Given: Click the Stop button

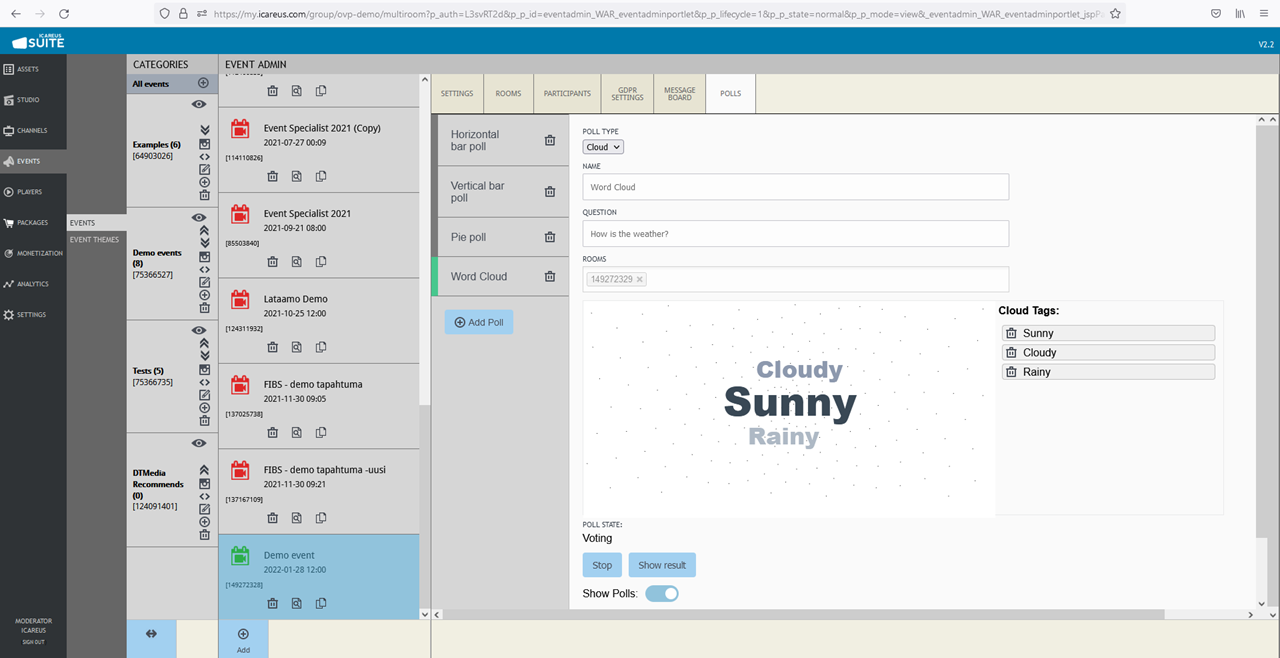Looking at the screenshot, I should (602, 565).
